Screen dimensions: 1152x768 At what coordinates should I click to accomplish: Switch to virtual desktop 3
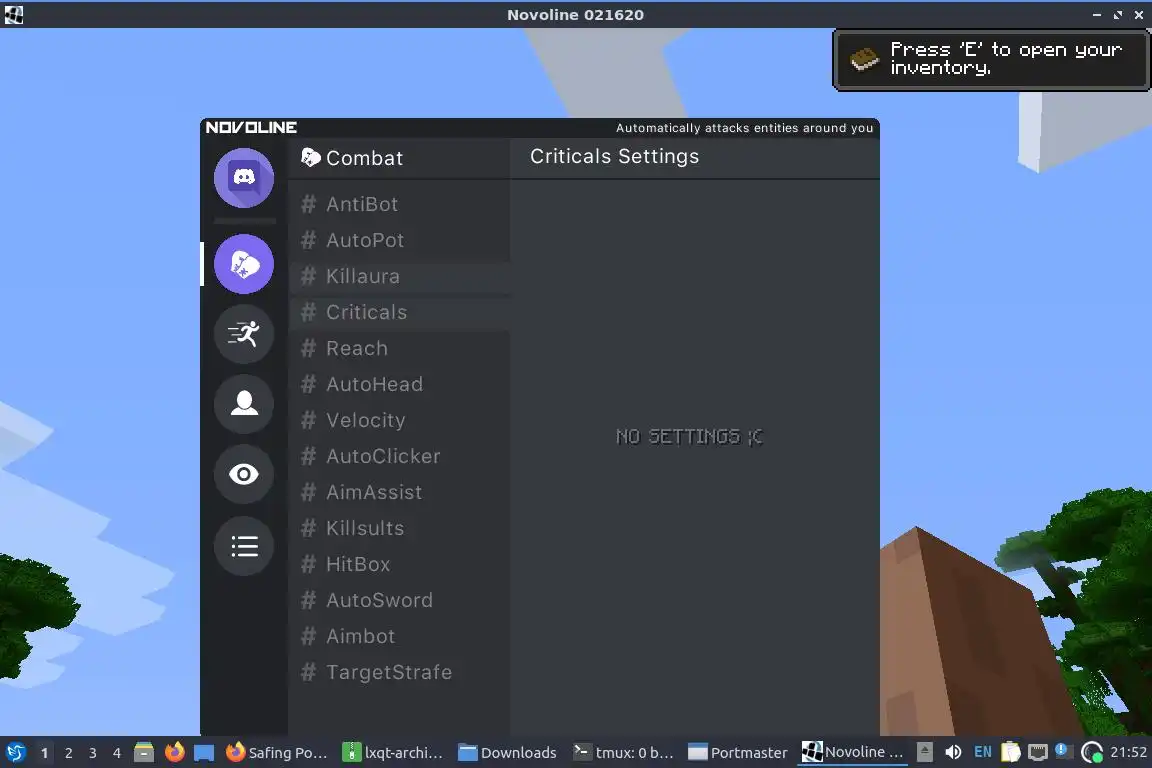click(x=93, y=753)
